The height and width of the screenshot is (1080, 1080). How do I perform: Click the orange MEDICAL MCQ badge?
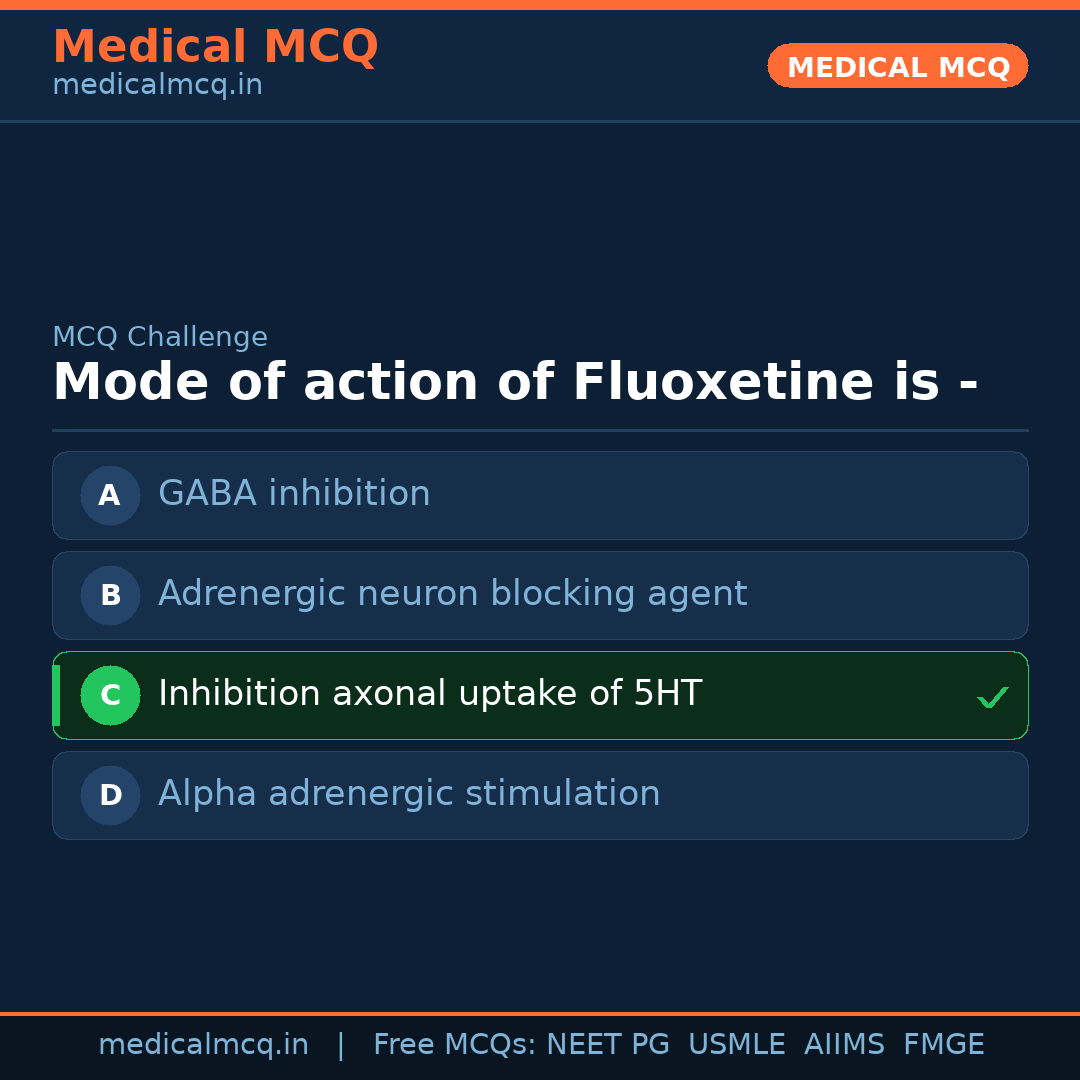coord(897,66)
